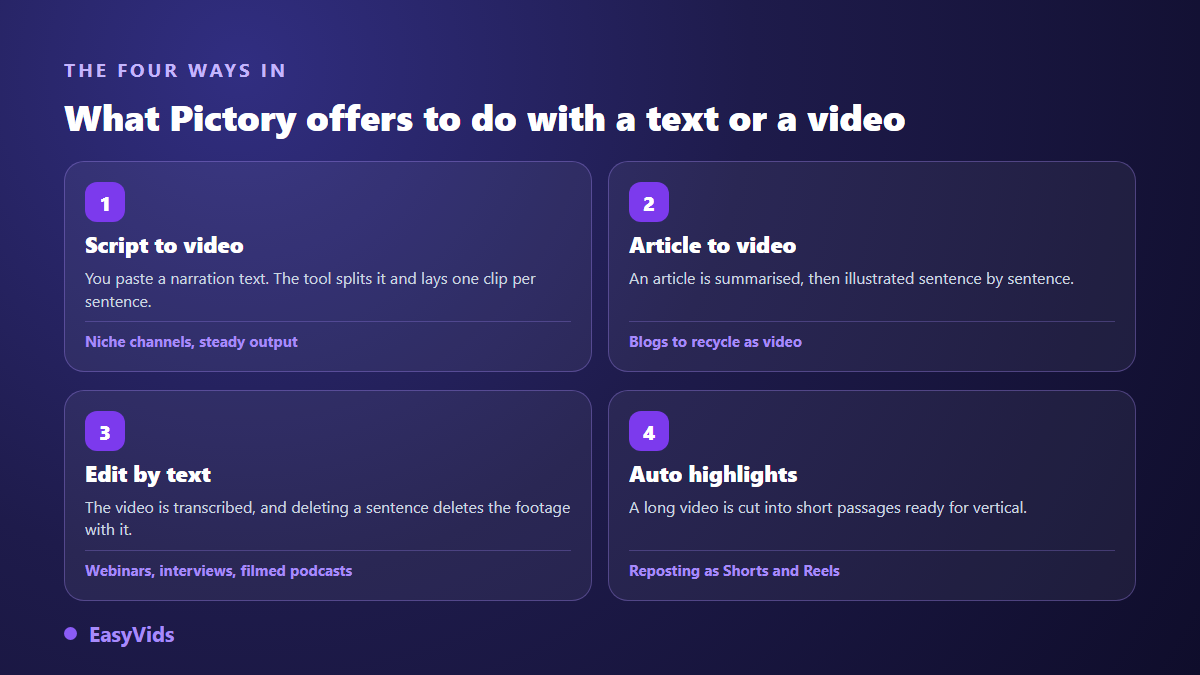The image size is (1200, 675).
Task: Click 'Niche channels, steady output' text
Action: [x=191, y=342]
